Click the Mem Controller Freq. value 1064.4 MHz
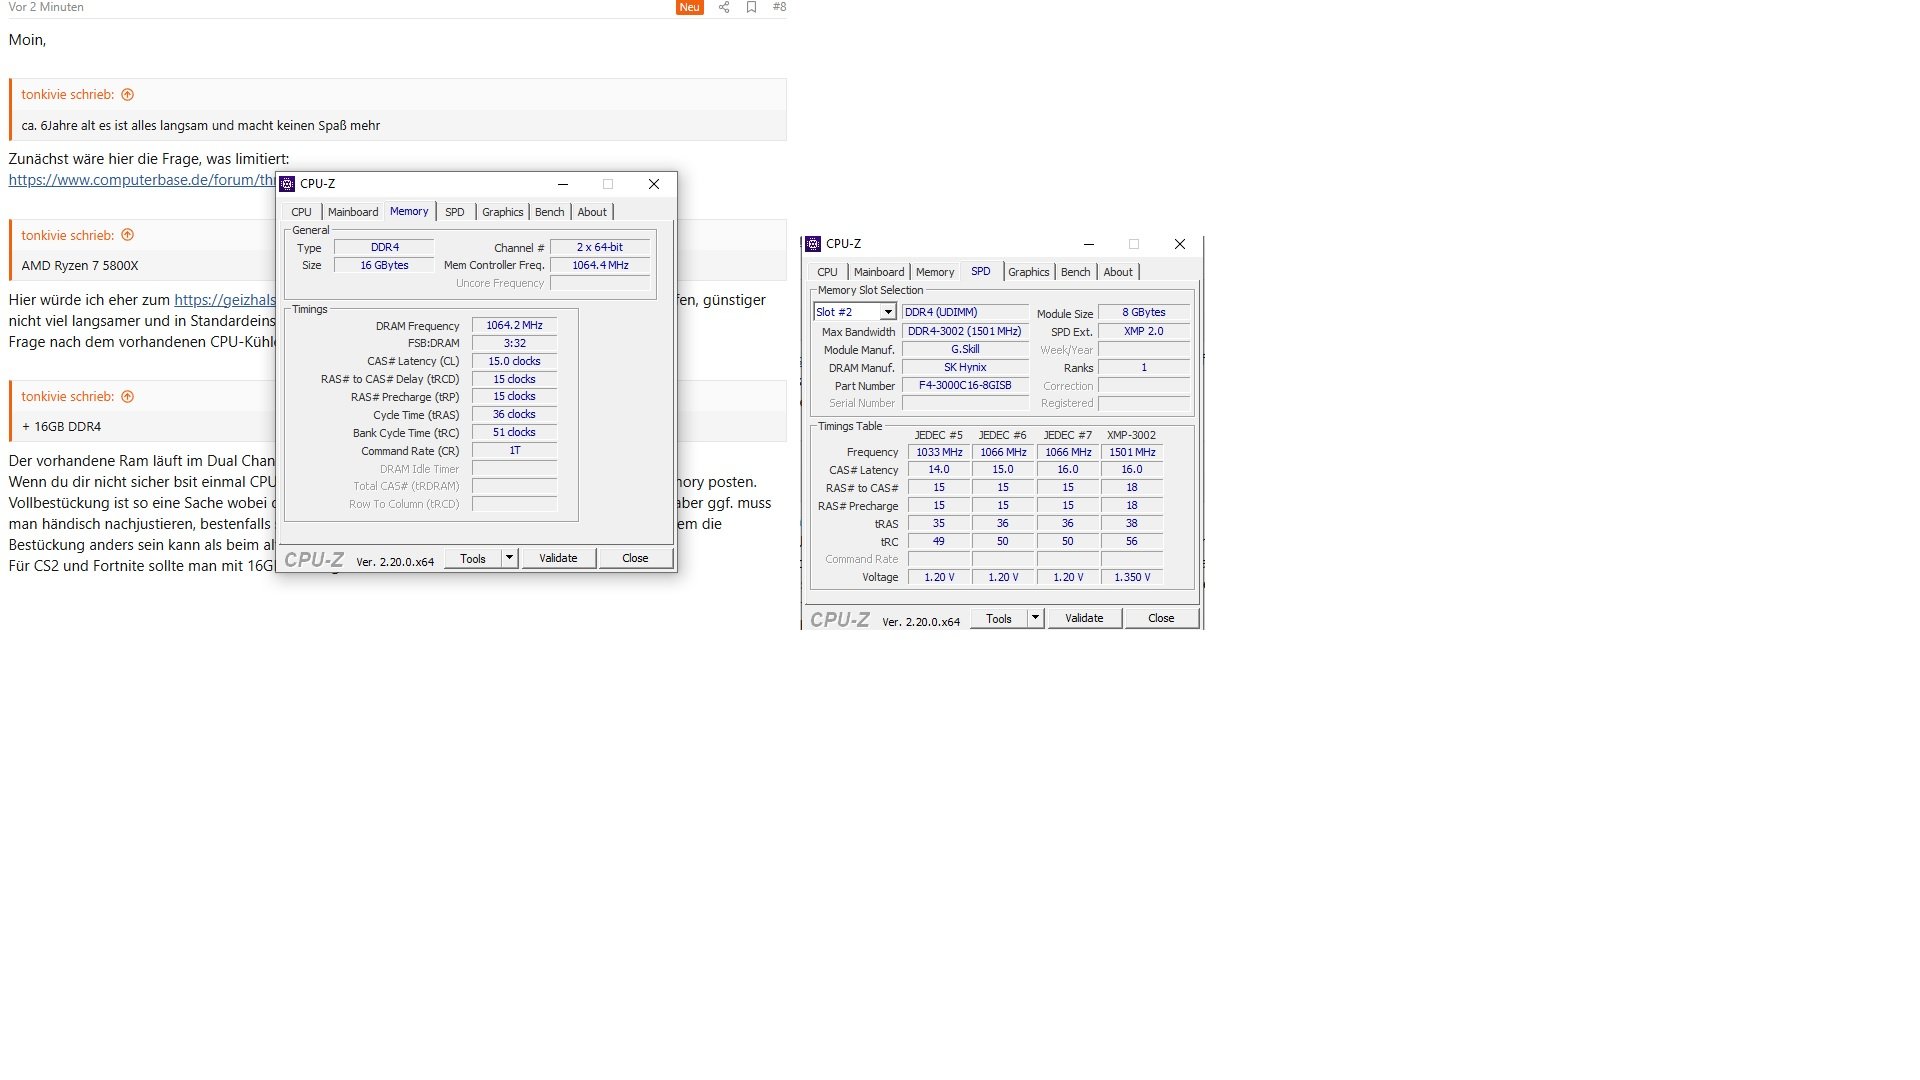The image size is (1920, 1080). tap(600, 265)
